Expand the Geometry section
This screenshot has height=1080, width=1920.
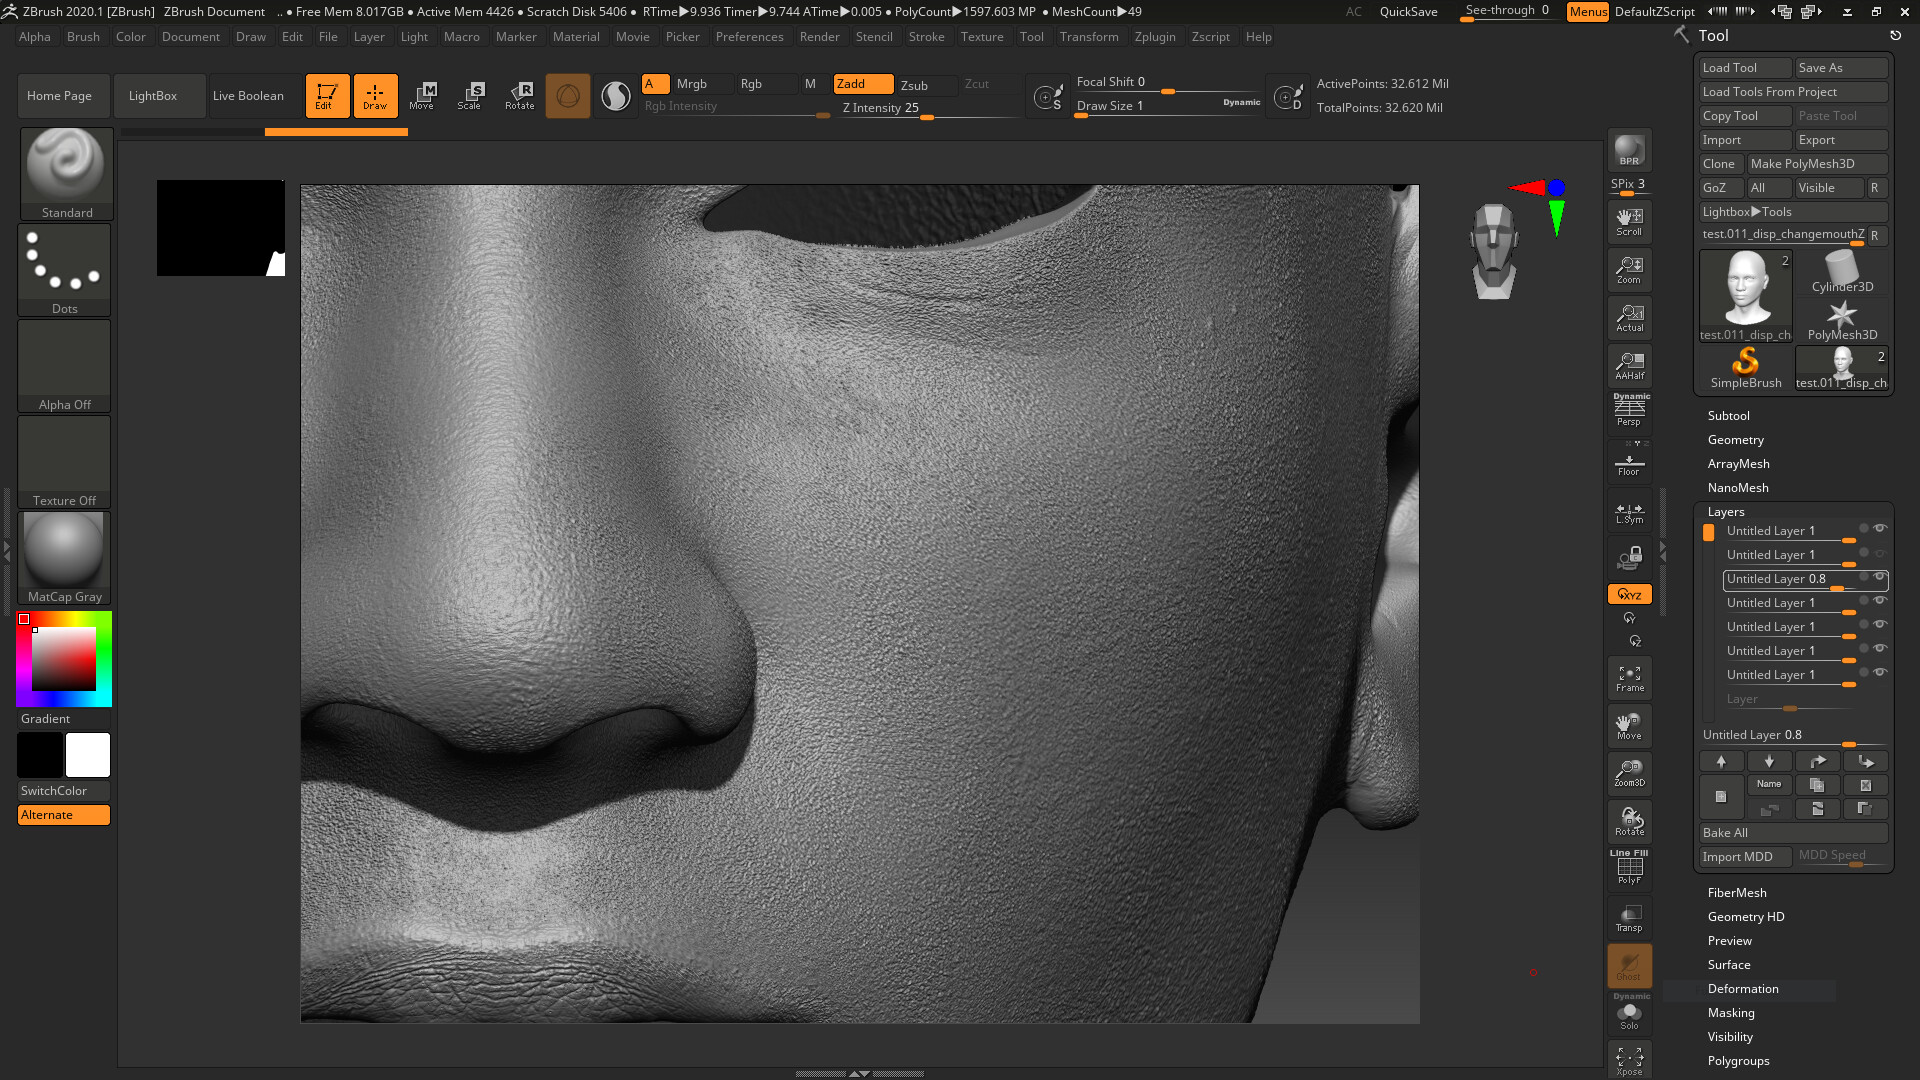(1736, 439)
